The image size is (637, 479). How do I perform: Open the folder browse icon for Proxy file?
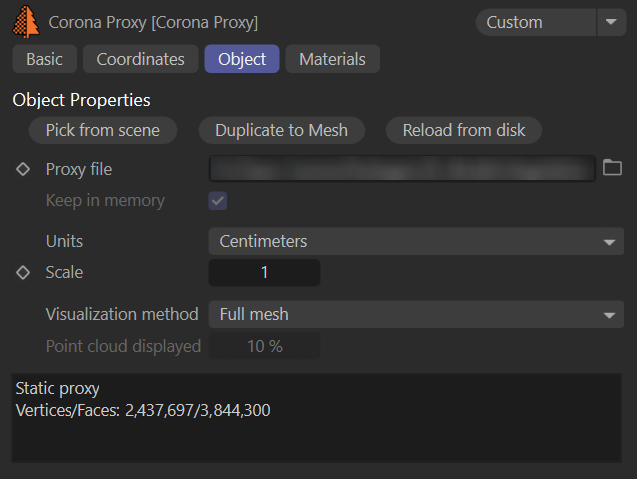click(x=612, y=167)
